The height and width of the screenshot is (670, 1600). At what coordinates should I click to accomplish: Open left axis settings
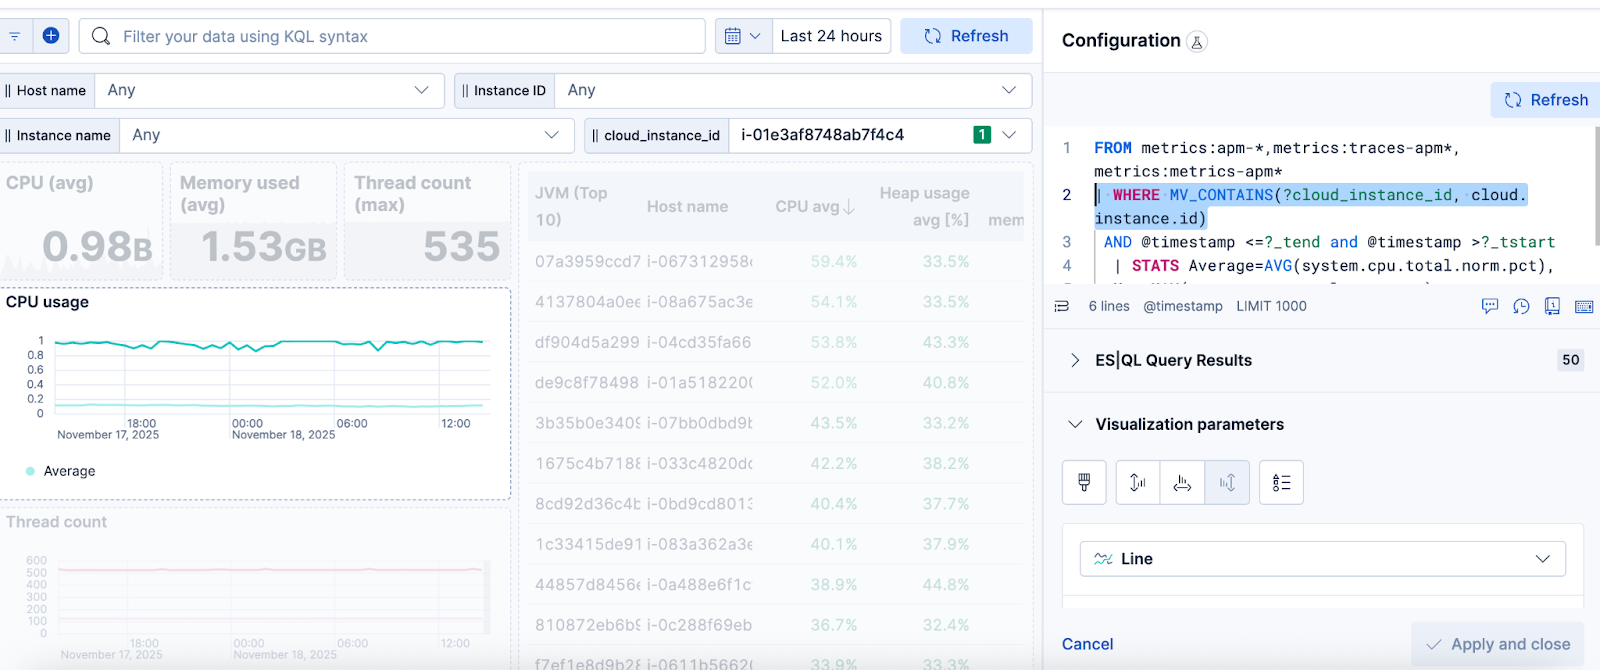pos(1138,483)
